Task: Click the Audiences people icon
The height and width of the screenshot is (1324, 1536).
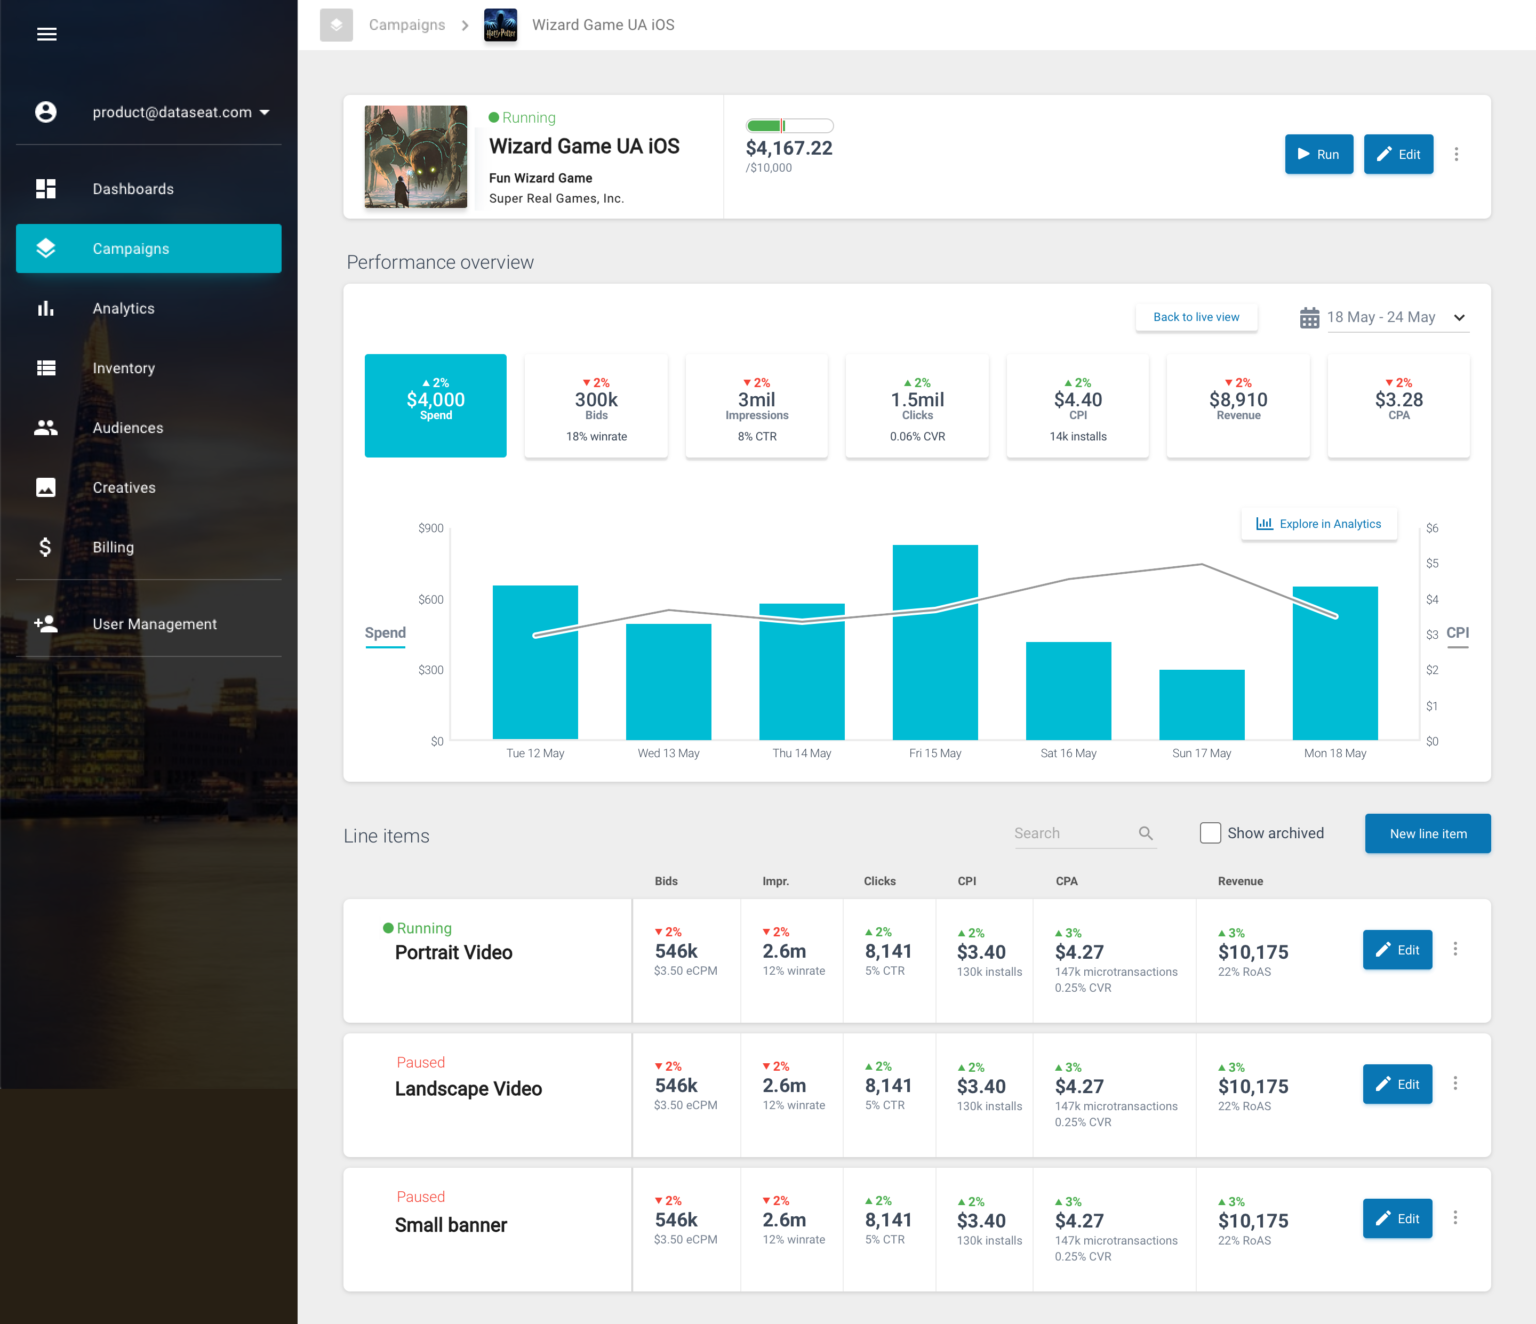Action: point(46,427)
